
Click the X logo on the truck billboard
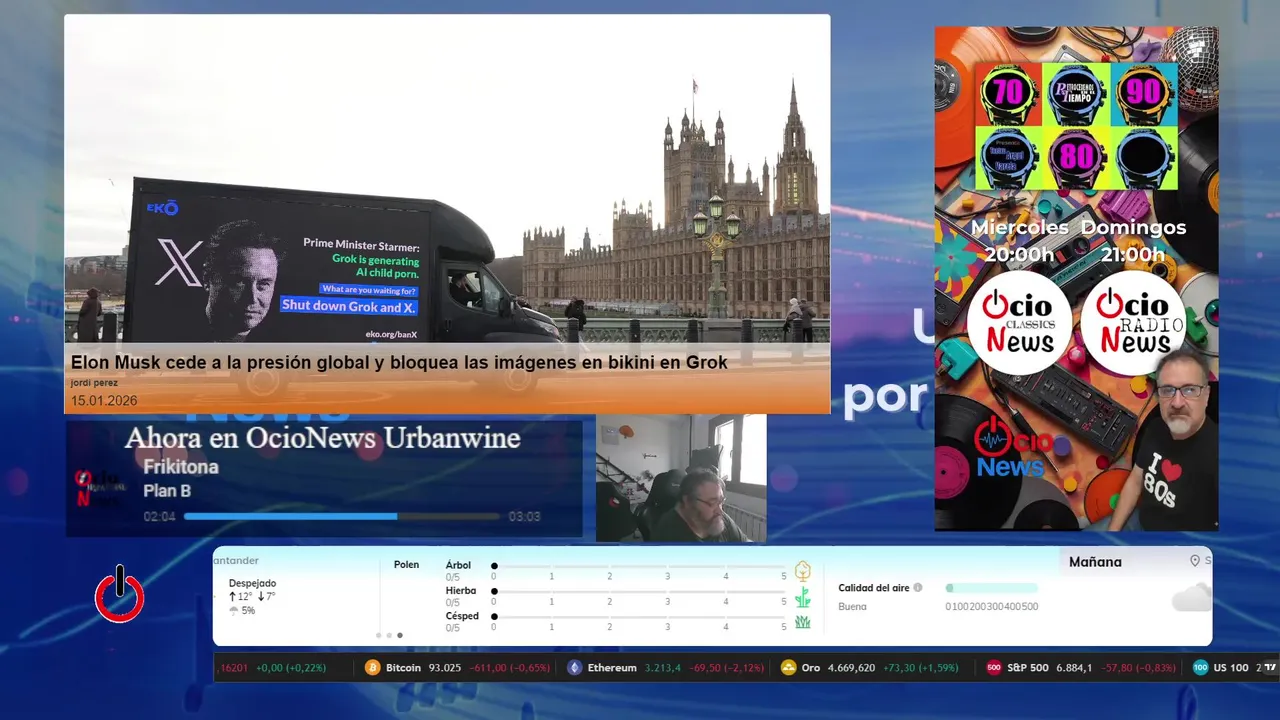coord(179,262)
